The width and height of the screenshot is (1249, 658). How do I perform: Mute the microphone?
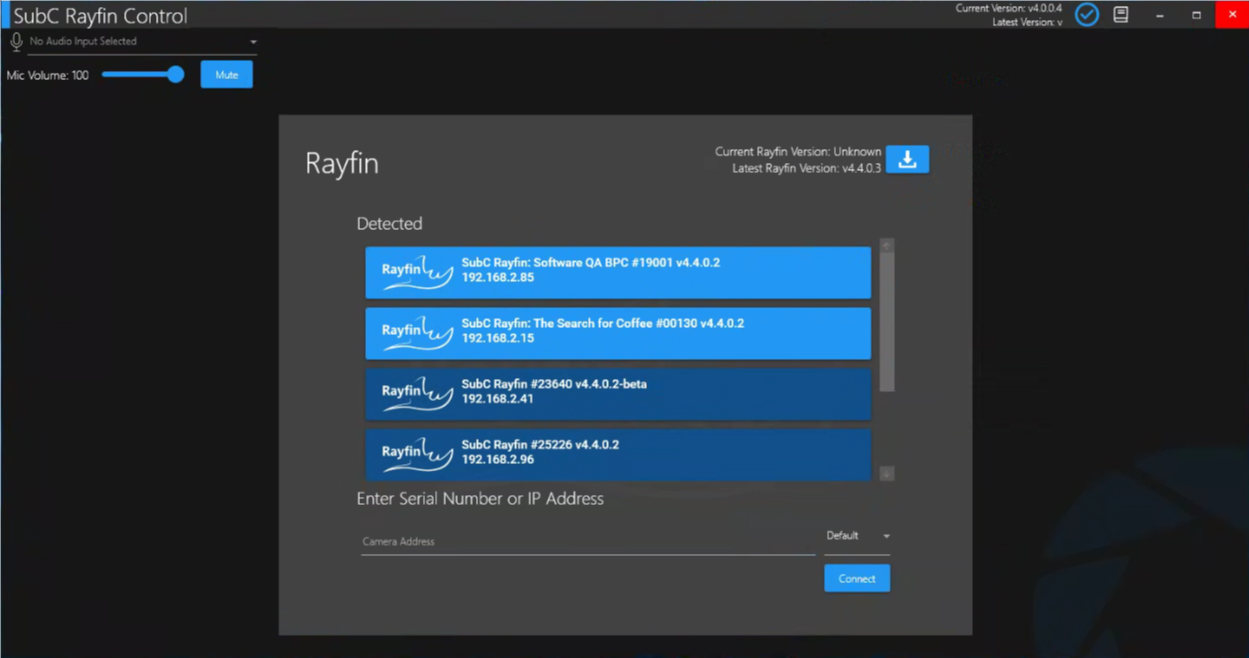pos(226,75)
